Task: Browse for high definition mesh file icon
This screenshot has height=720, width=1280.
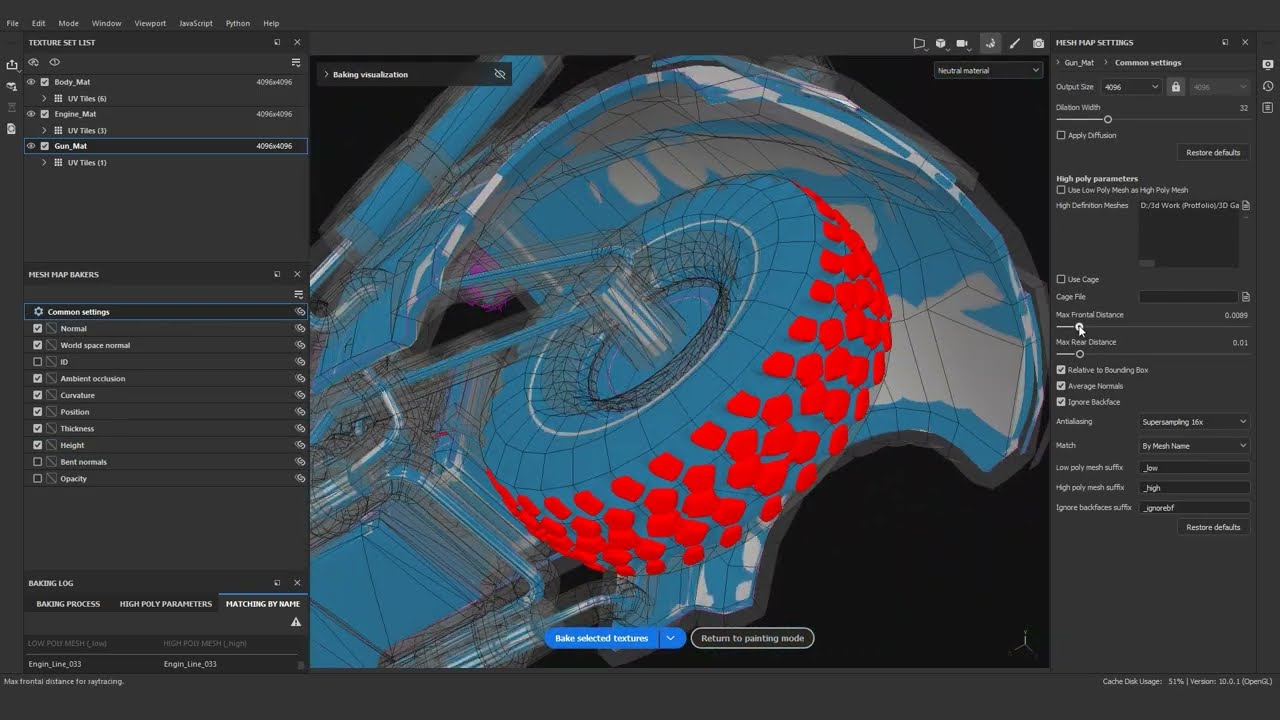Action: 1246,206
